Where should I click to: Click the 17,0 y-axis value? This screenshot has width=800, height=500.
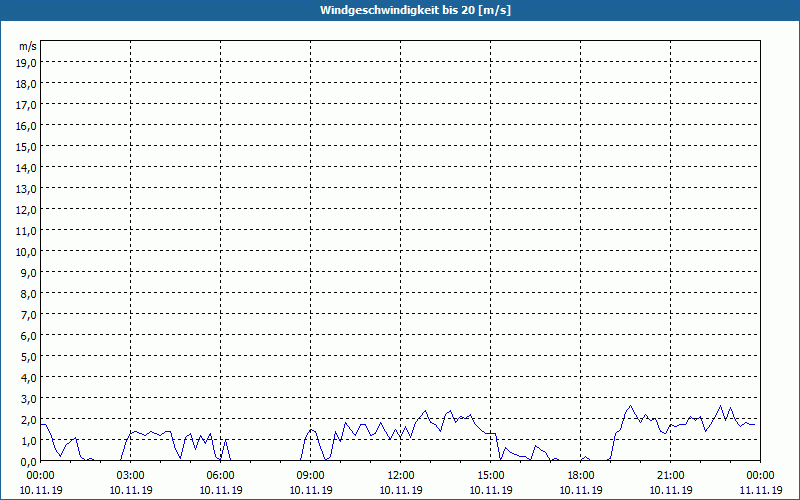26,105
